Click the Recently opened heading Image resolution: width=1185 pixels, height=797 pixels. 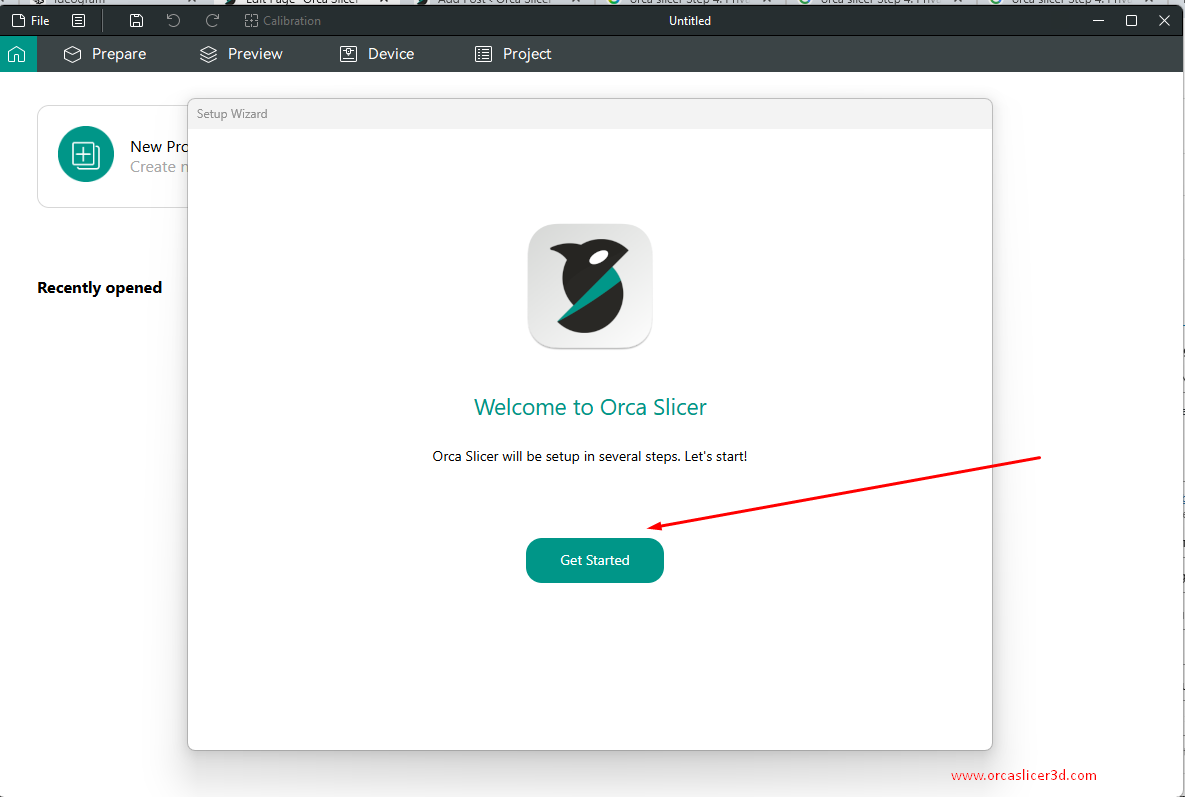click(100, 288)
